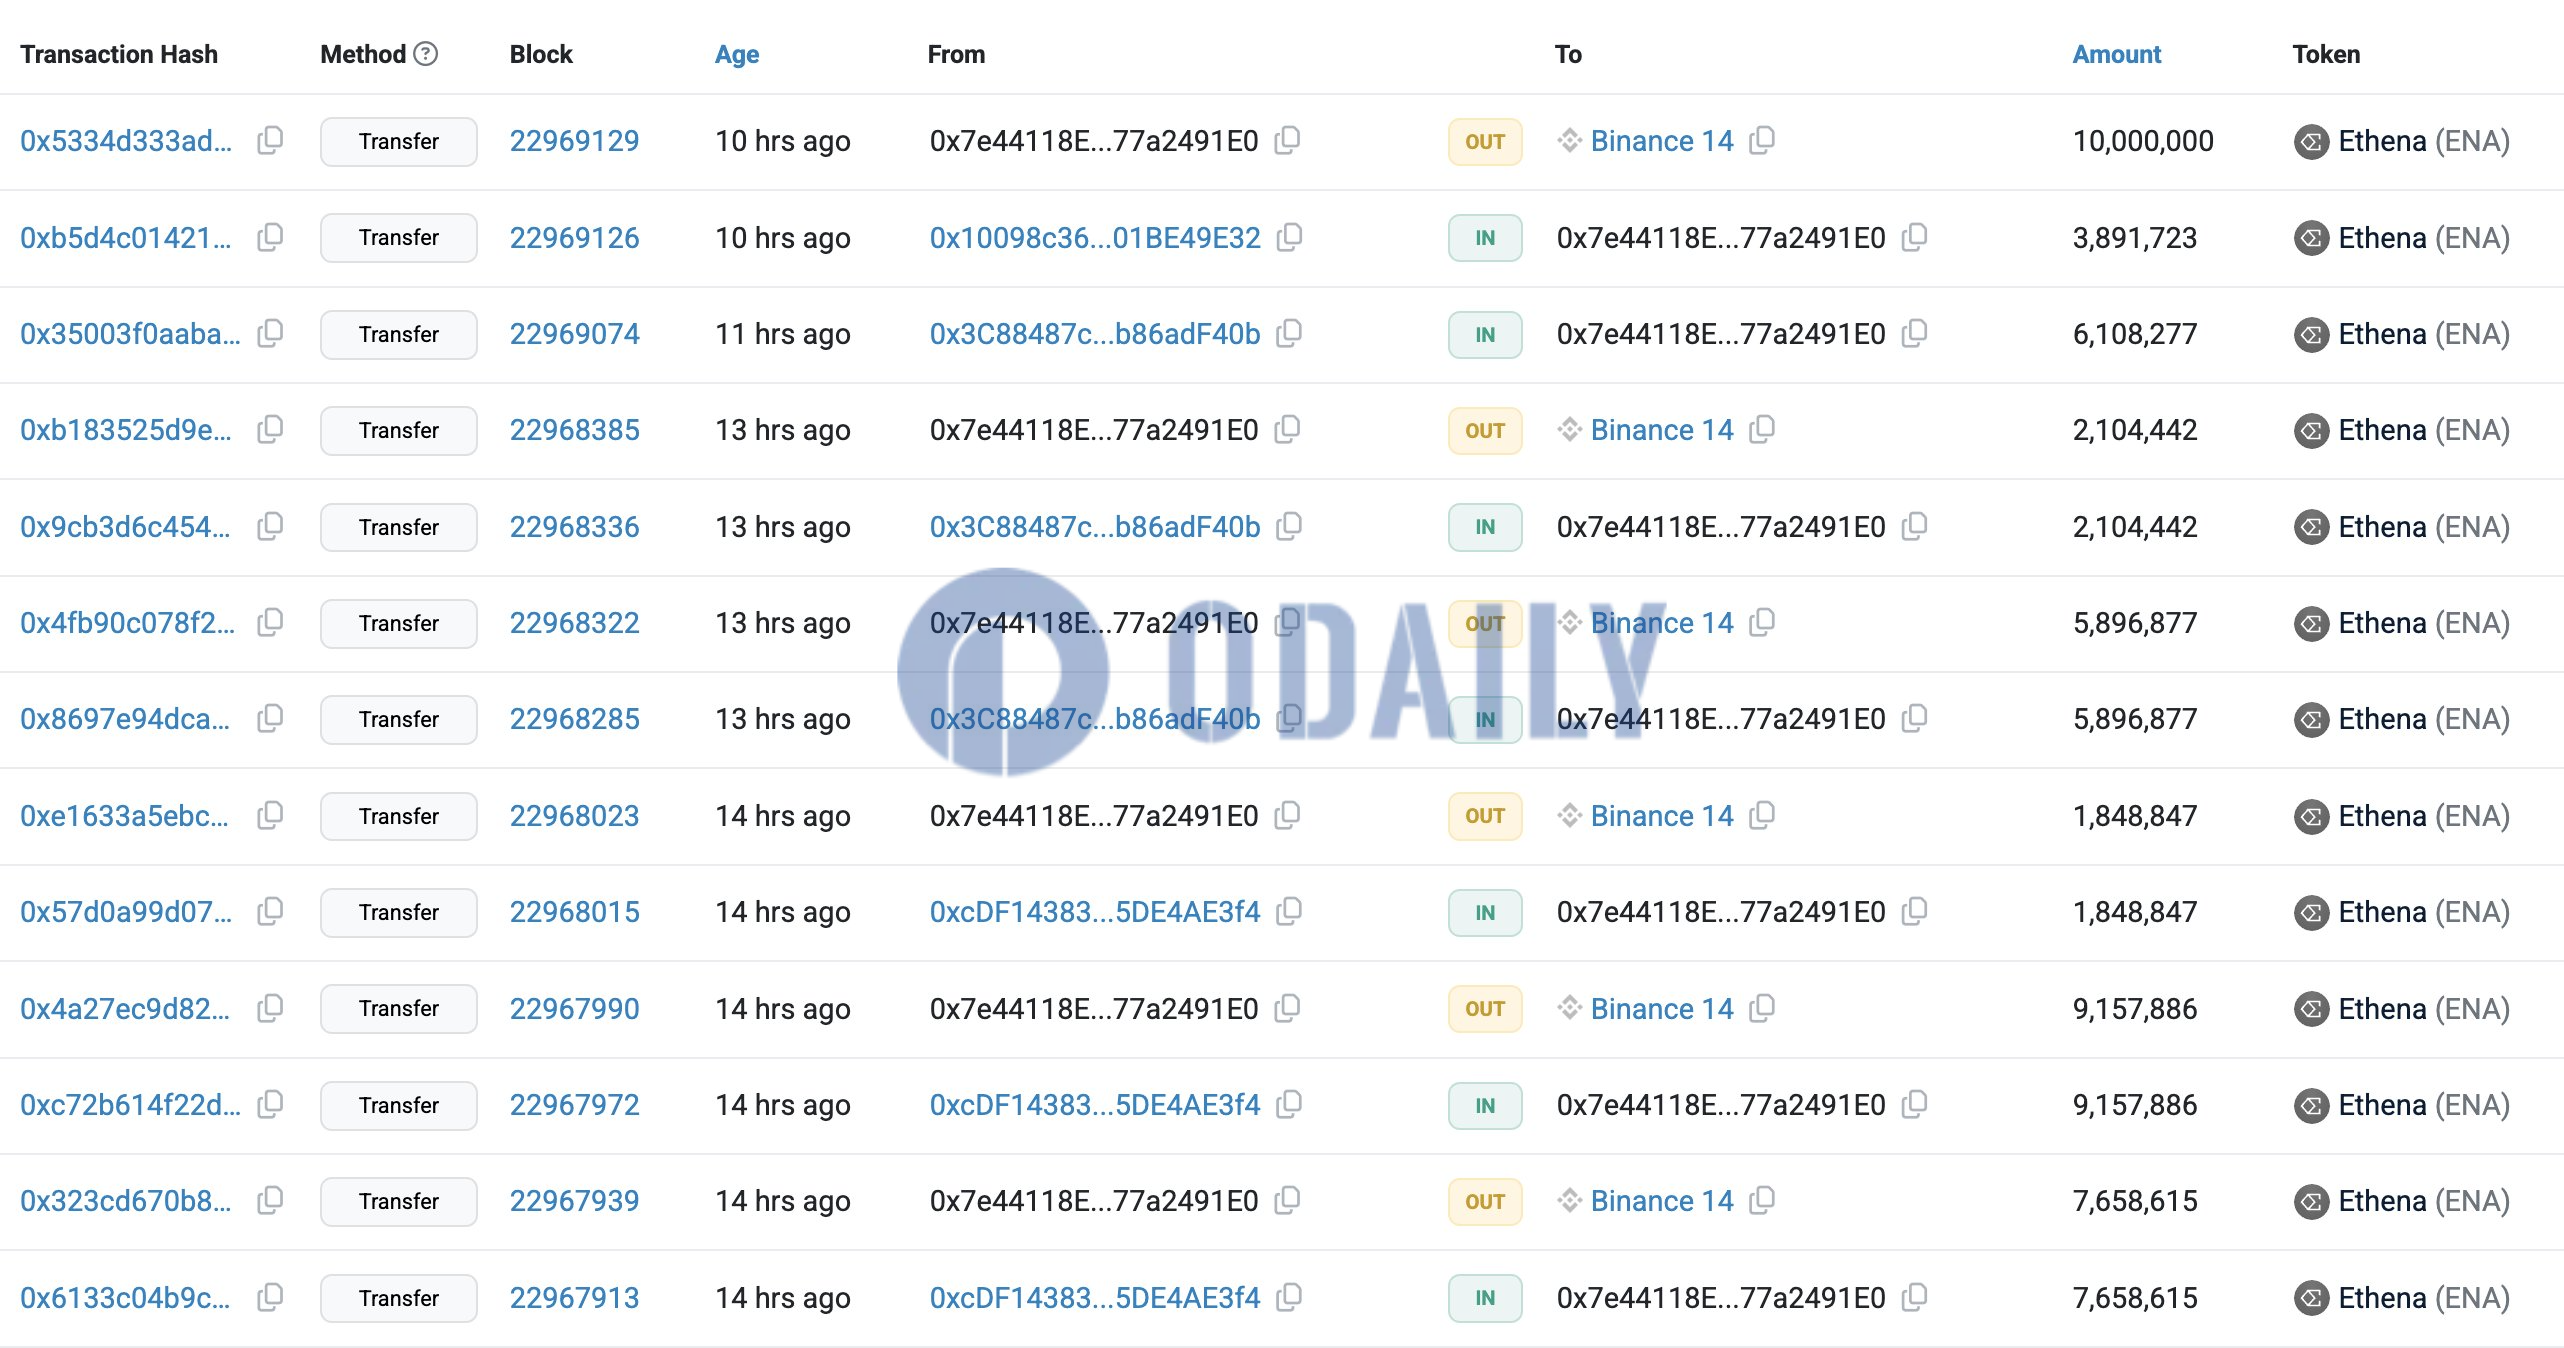Open Binance 14 in block 22967939 row
The width and height of the screenshot is (2564, 1348).
tap(1662, 1201)
